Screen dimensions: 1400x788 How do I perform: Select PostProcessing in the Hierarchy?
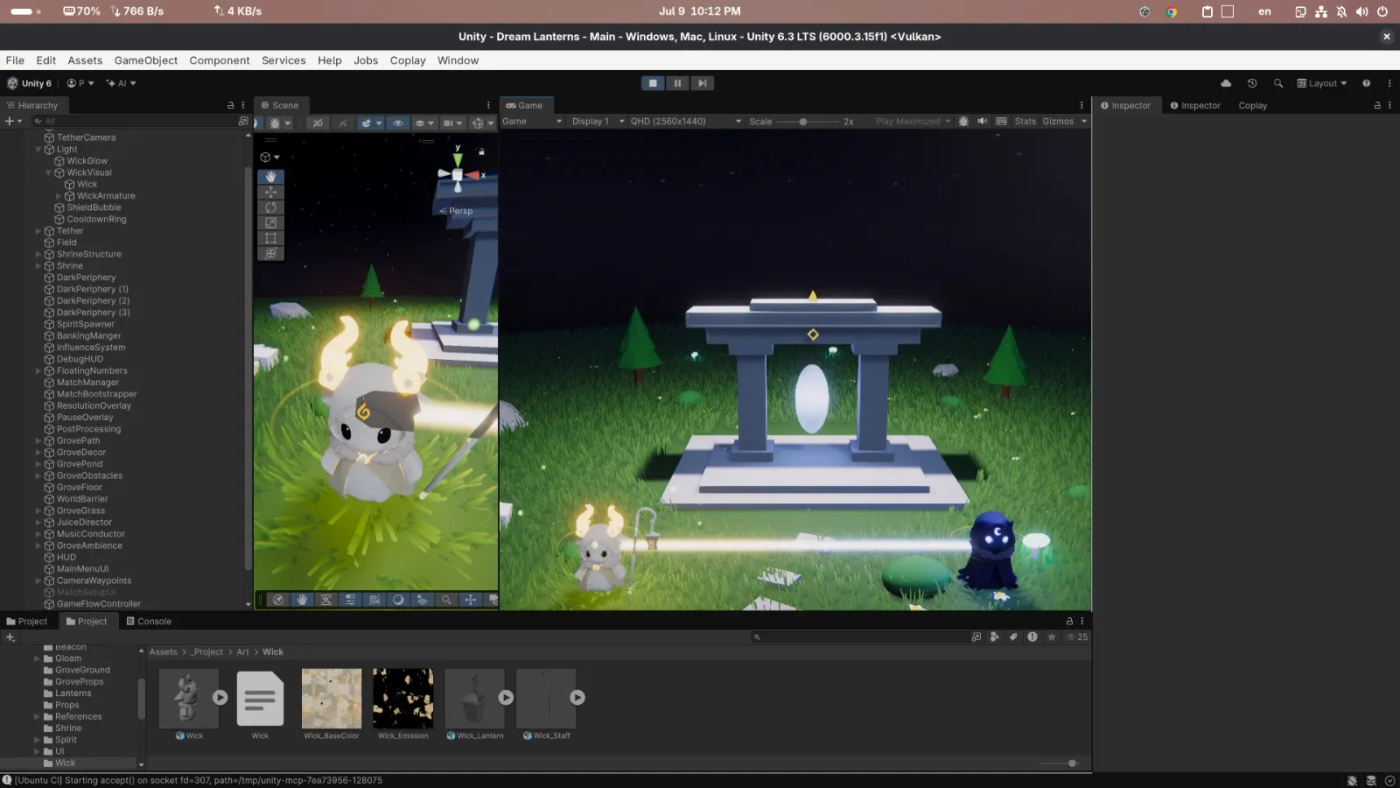coord(88,429)
